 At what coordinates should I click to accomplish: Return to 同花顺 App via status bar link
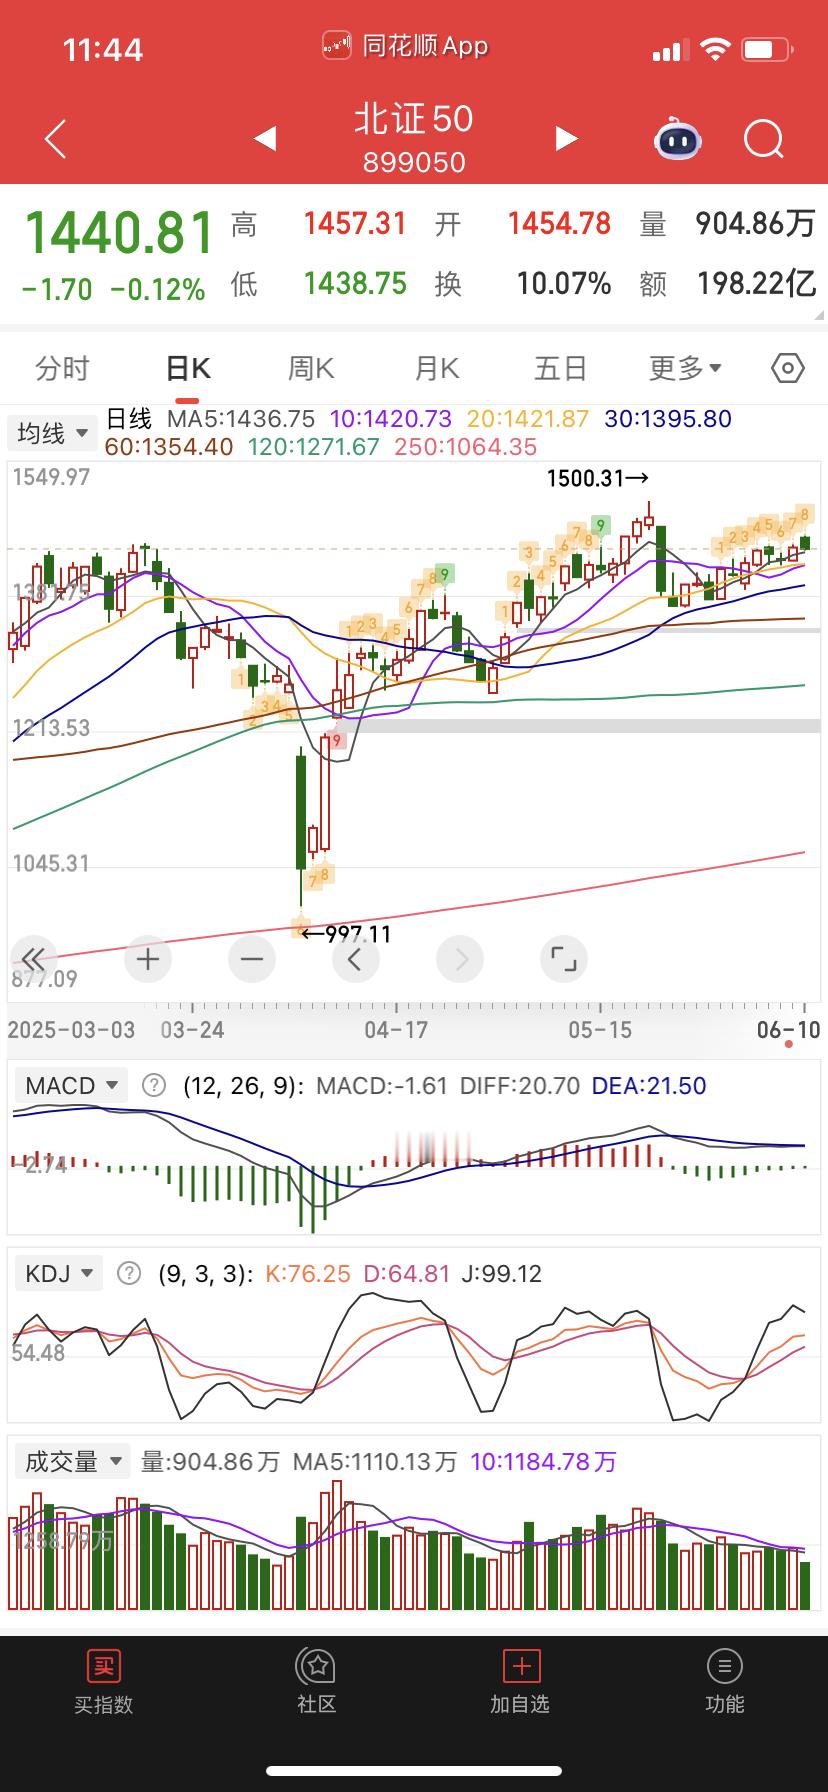(x=405, y=46)
